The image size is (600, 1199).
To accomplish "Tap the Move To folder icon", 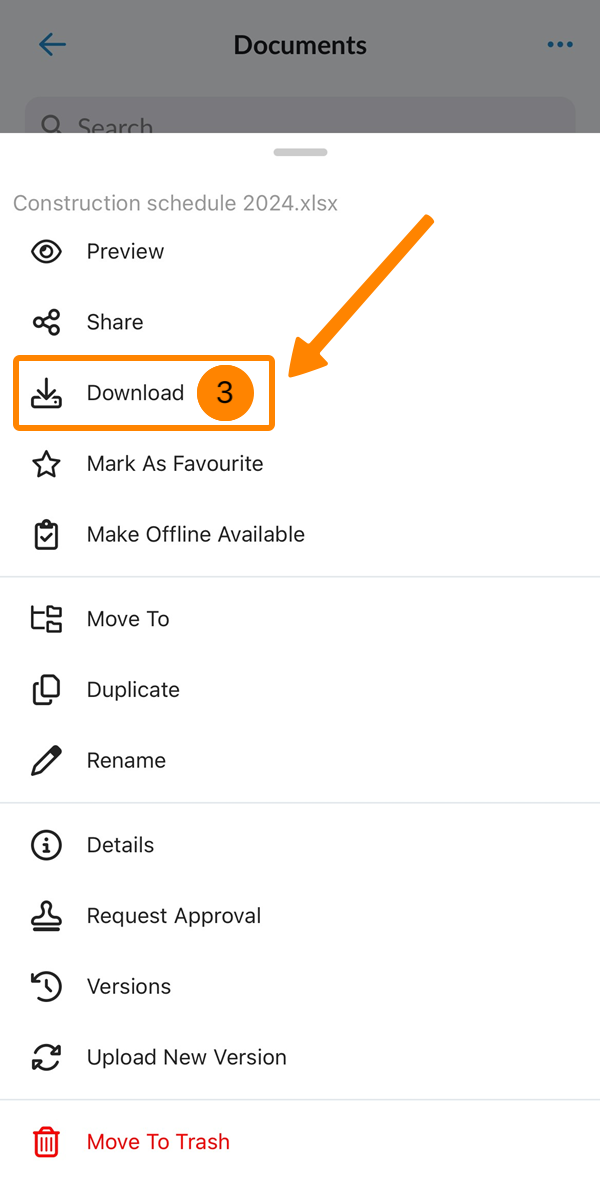I will pyautogui.click(x=46, y=619).
